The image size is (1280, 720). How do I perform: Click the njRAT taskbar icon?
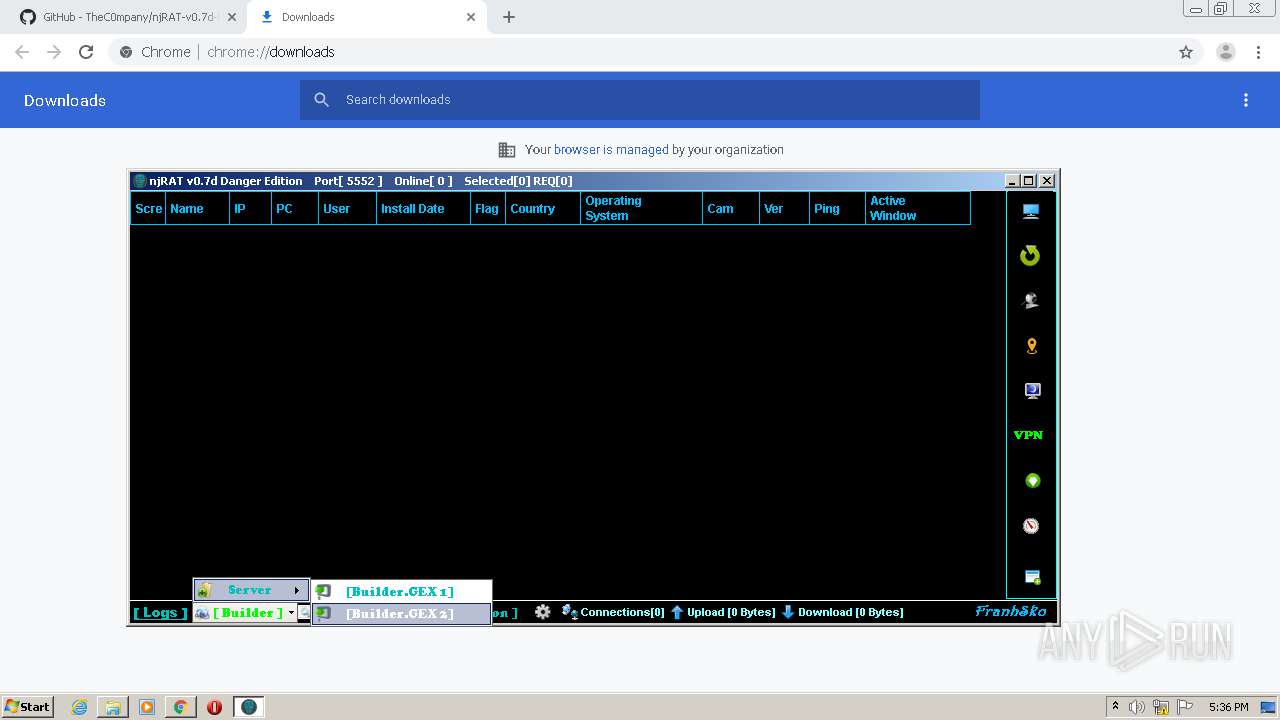click(248, 707)
